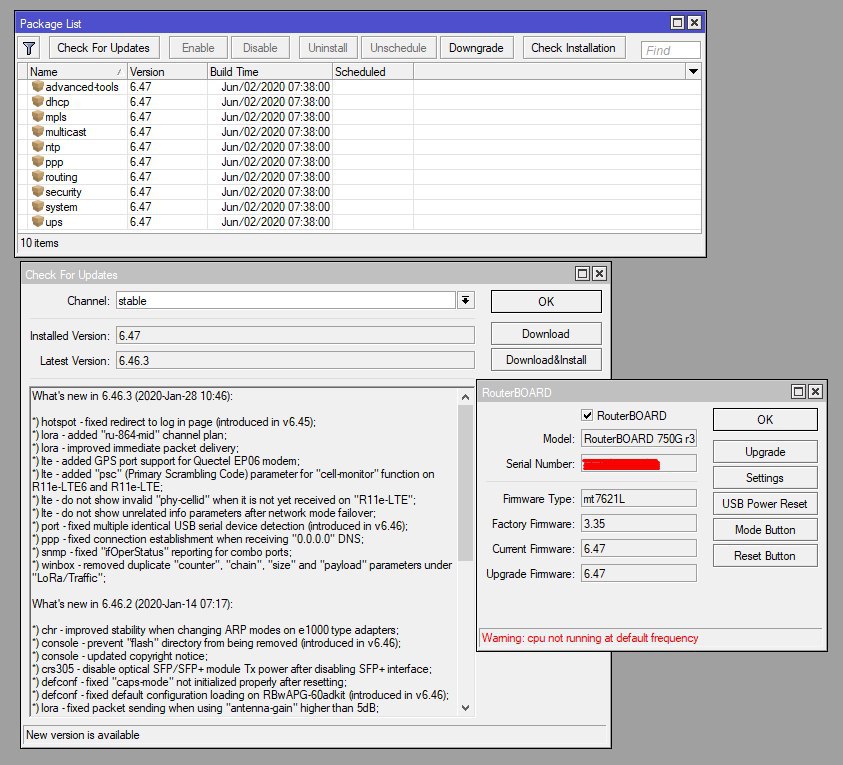Screen dimensions: 843x765
Task: Select the multicast package icon
Action: click(x=38, y=132)
